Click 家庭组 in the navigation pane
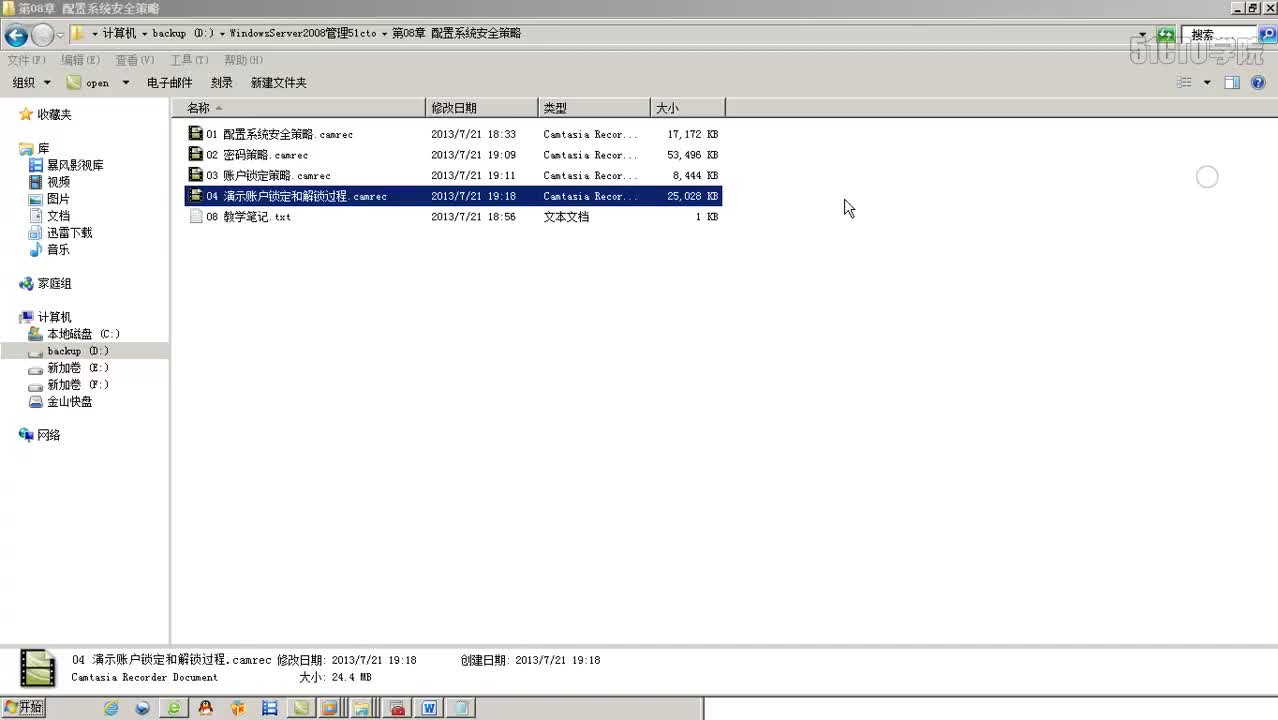The height and width of the screenshot is (720, 1278). pyautogui.click(x=54, y=284)
